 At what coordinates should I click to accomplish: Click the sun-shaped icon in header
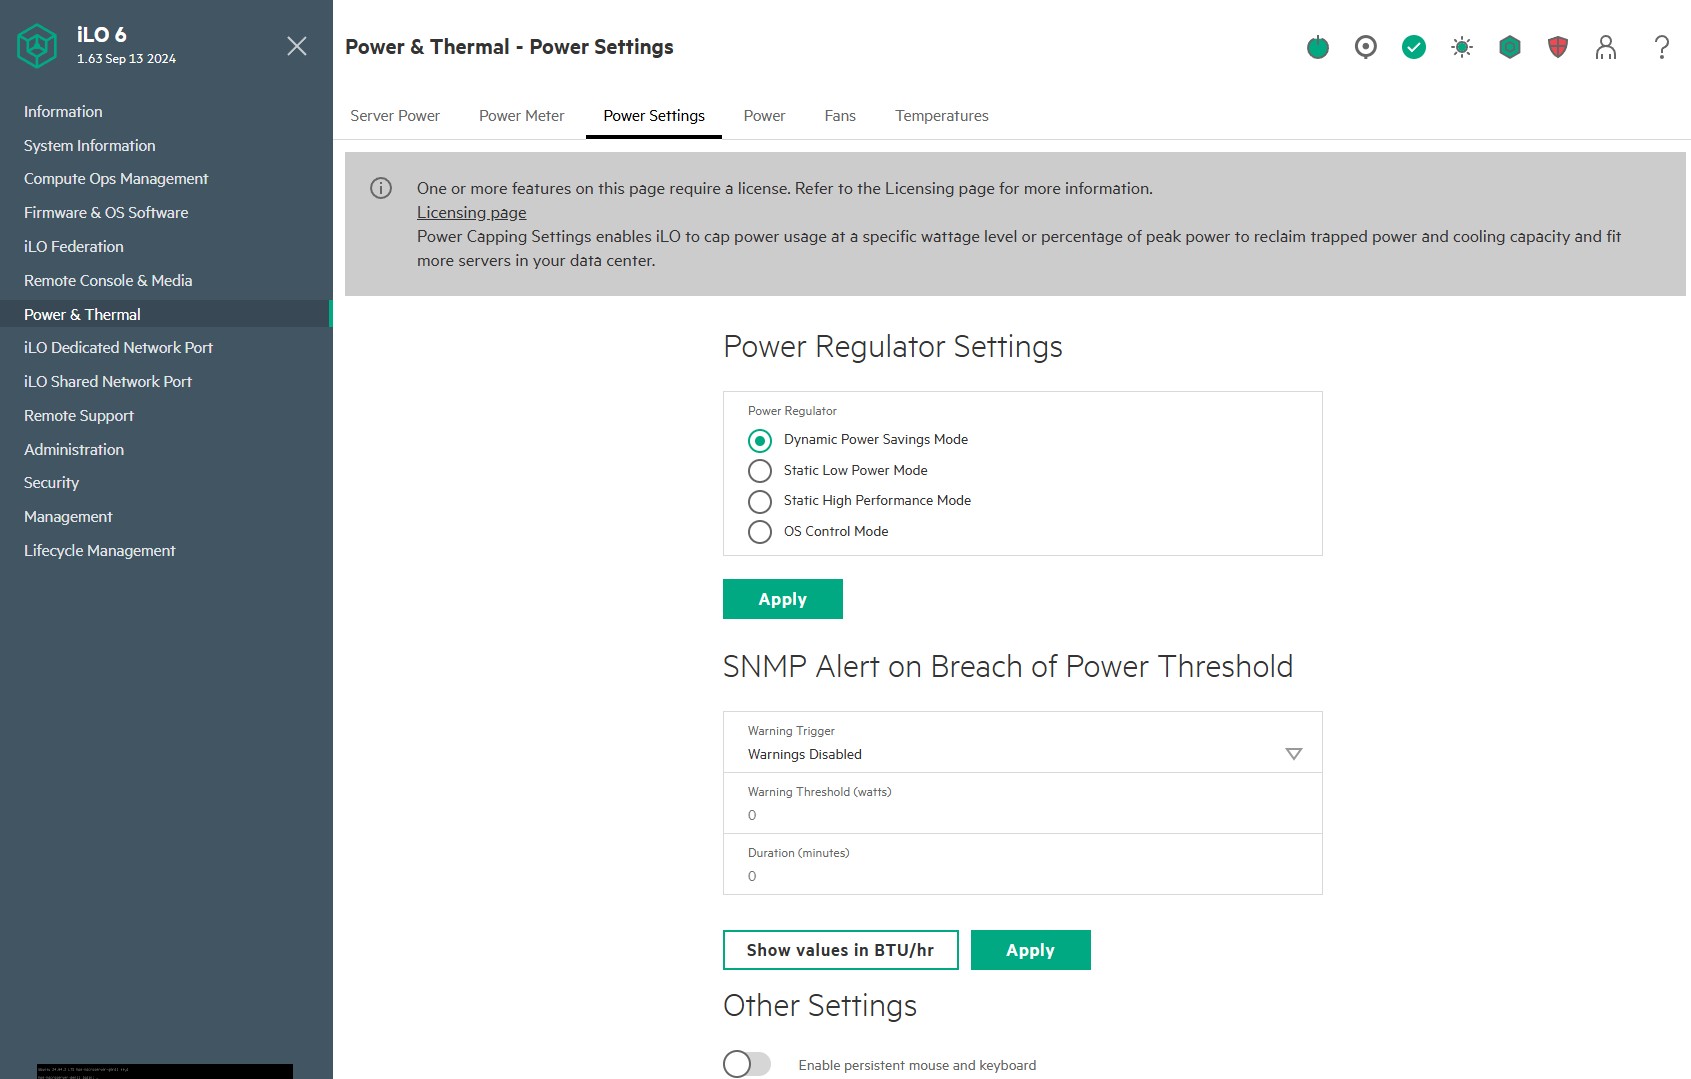1461,47
